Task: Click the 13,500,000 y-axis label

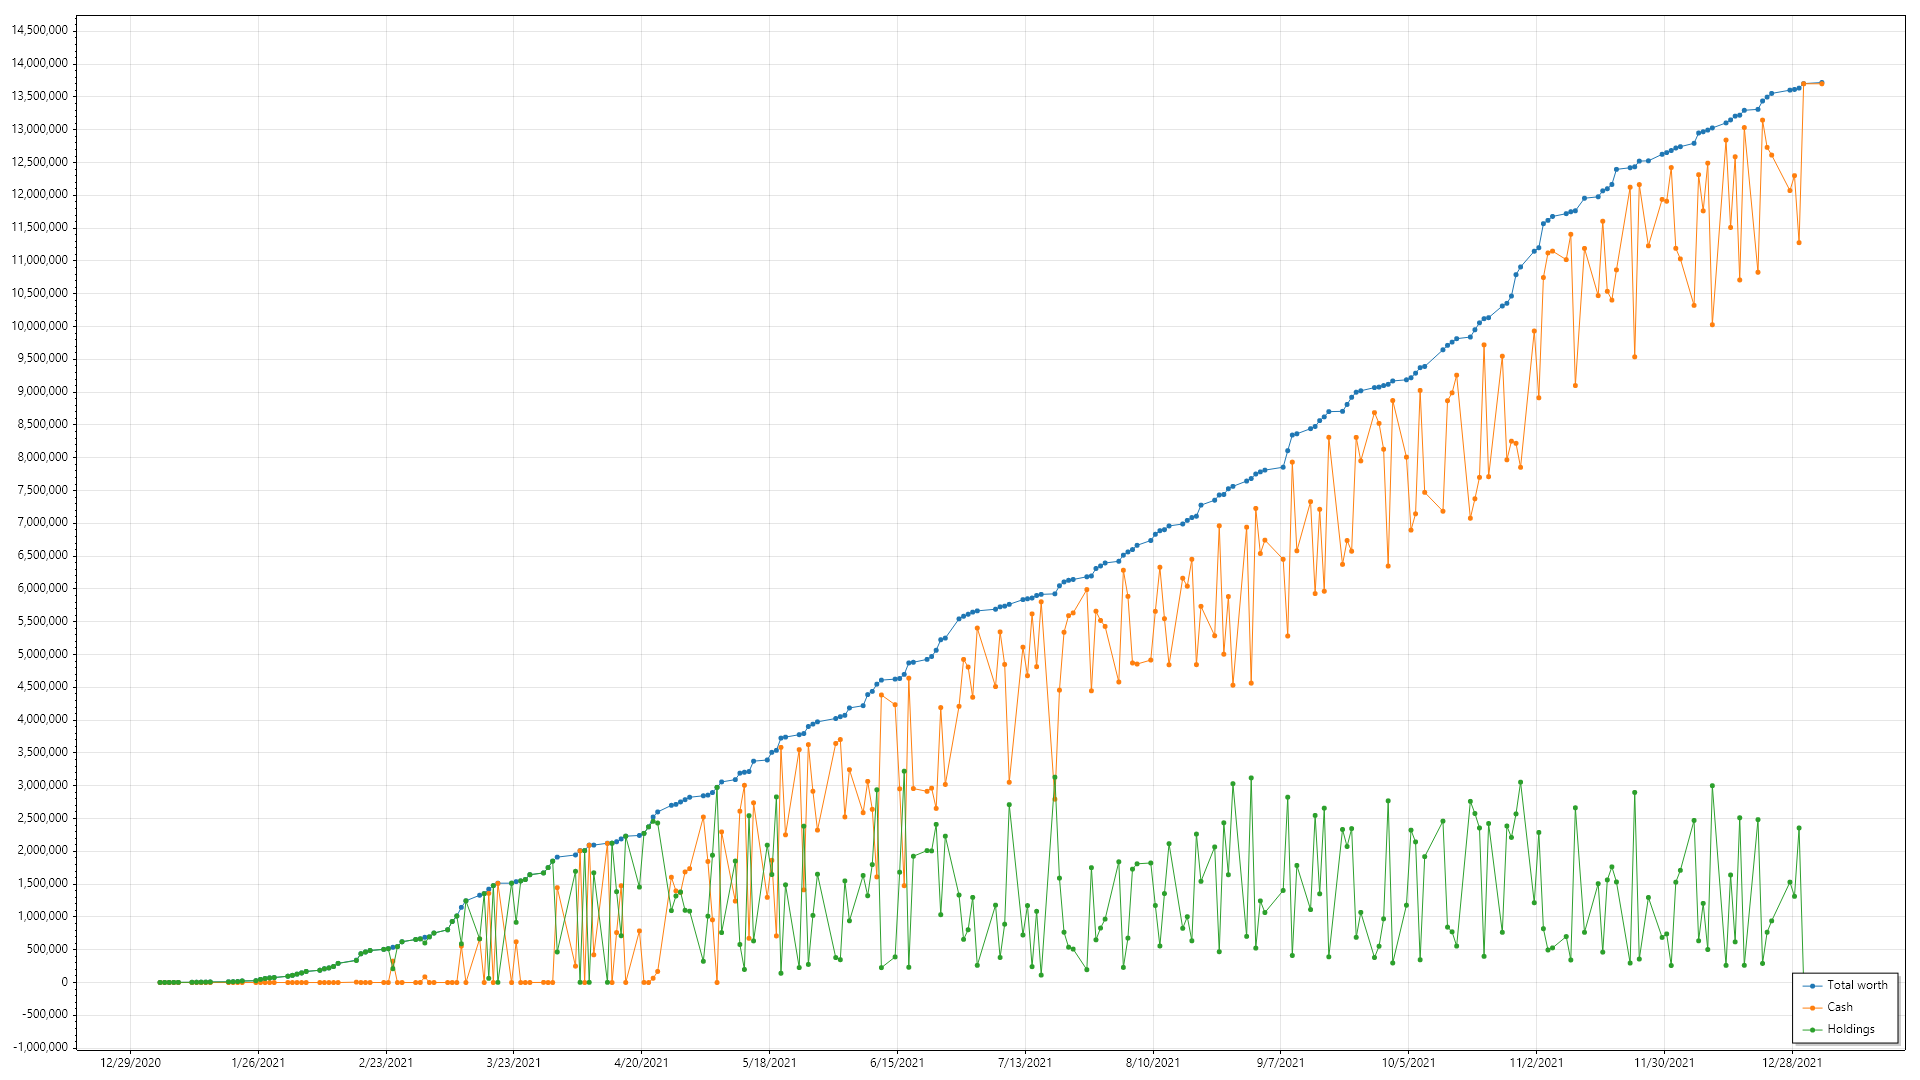Action: pyautogui.click(x=40, y=96)
